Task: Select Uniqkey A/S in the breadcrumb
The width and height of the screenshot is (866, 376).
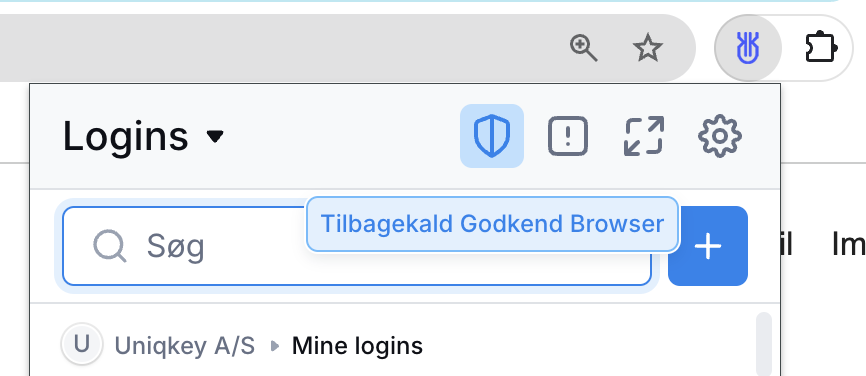Action: point(184,346)
